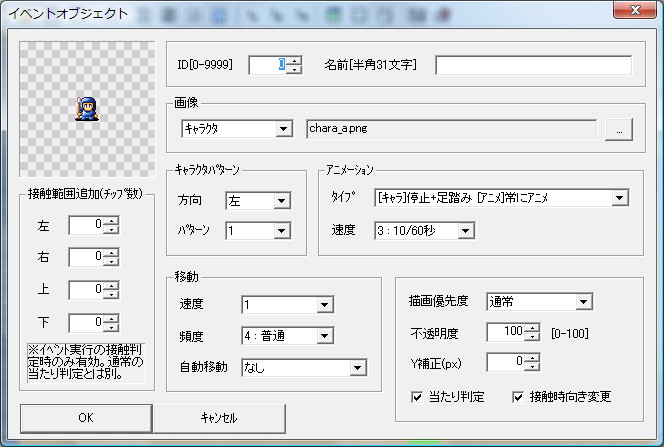Decrease 右 contact range with down arrow

coord(112,262)
